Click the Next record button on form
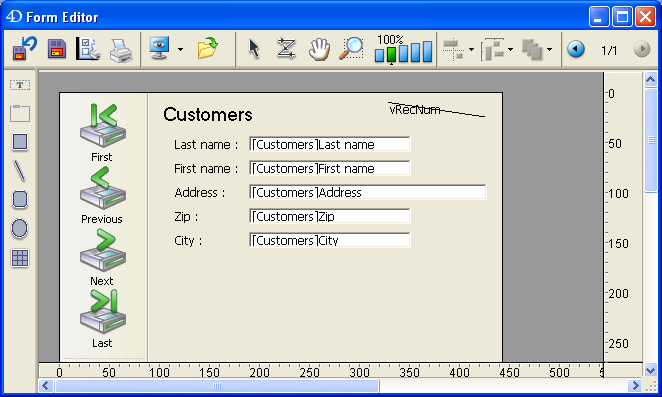662x397 pixels. coord(103,257)
